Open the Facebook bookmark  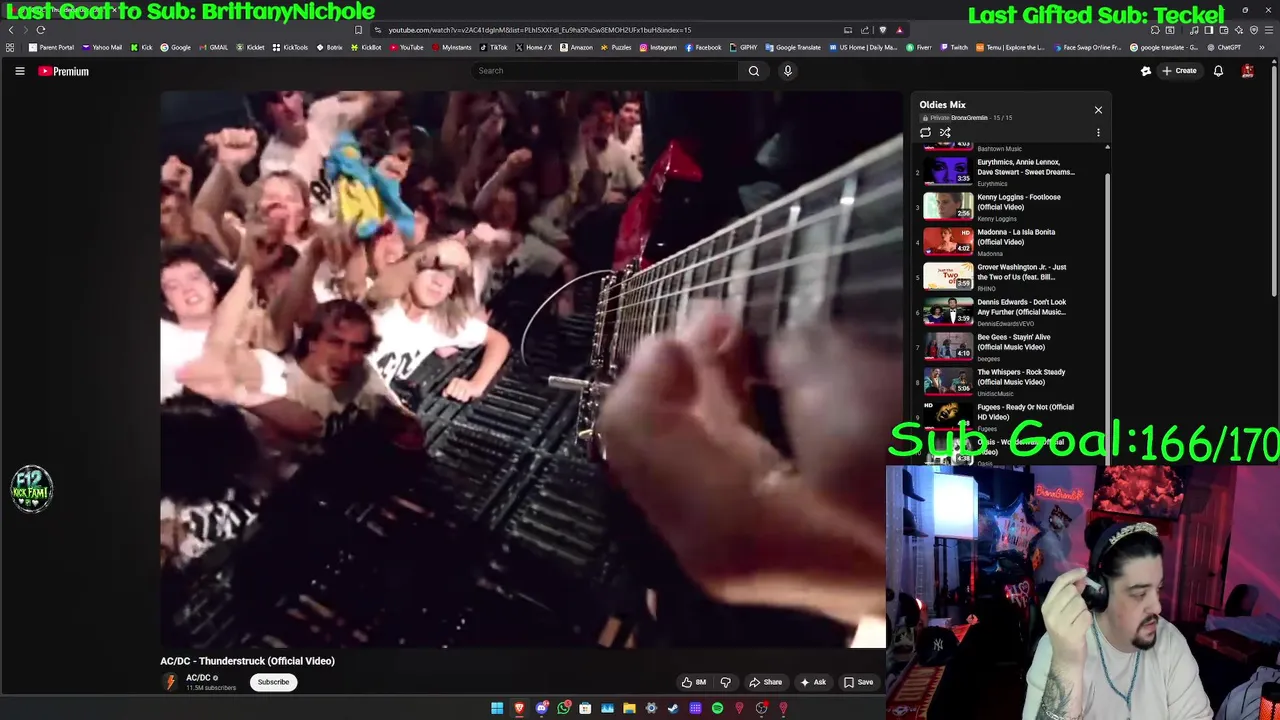(703, 47)
